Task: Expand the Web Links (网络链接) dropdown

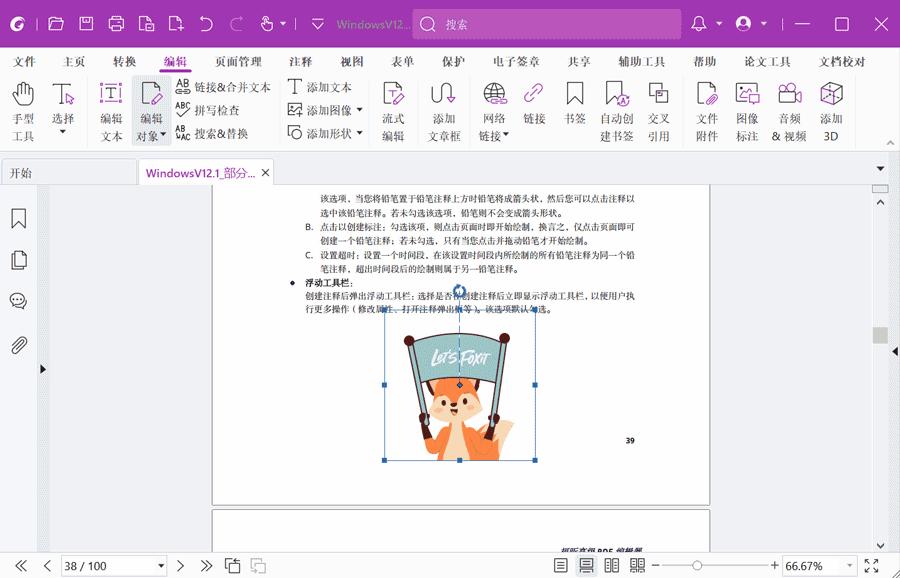Action: tap(506, 135)
